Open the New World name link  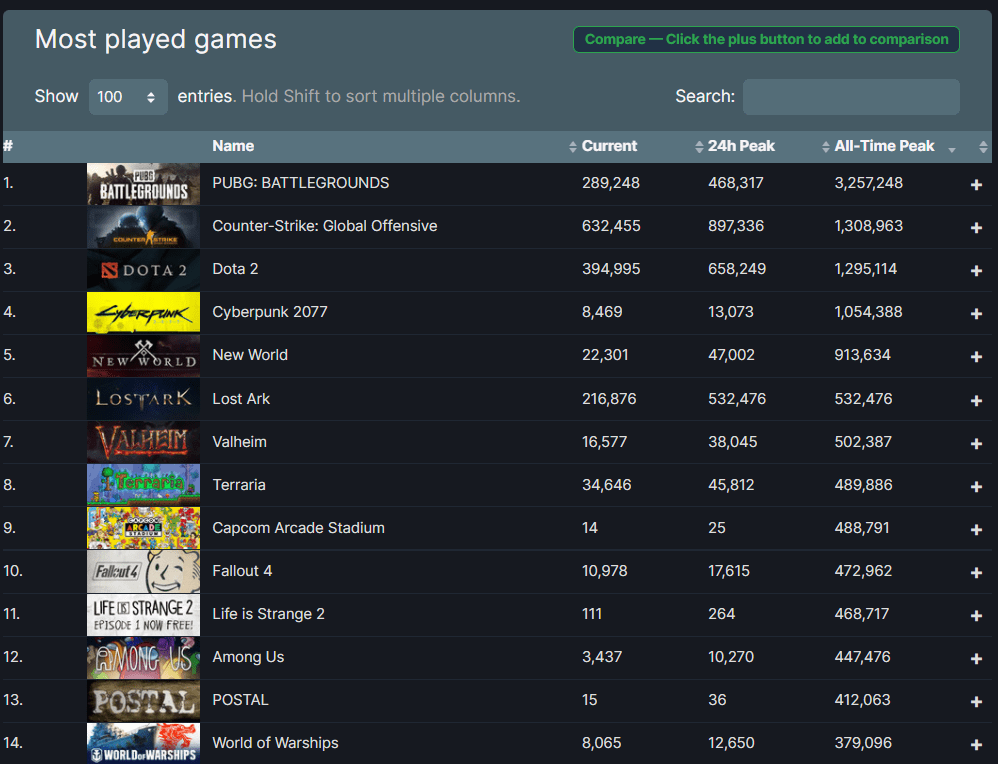(250, 355)
